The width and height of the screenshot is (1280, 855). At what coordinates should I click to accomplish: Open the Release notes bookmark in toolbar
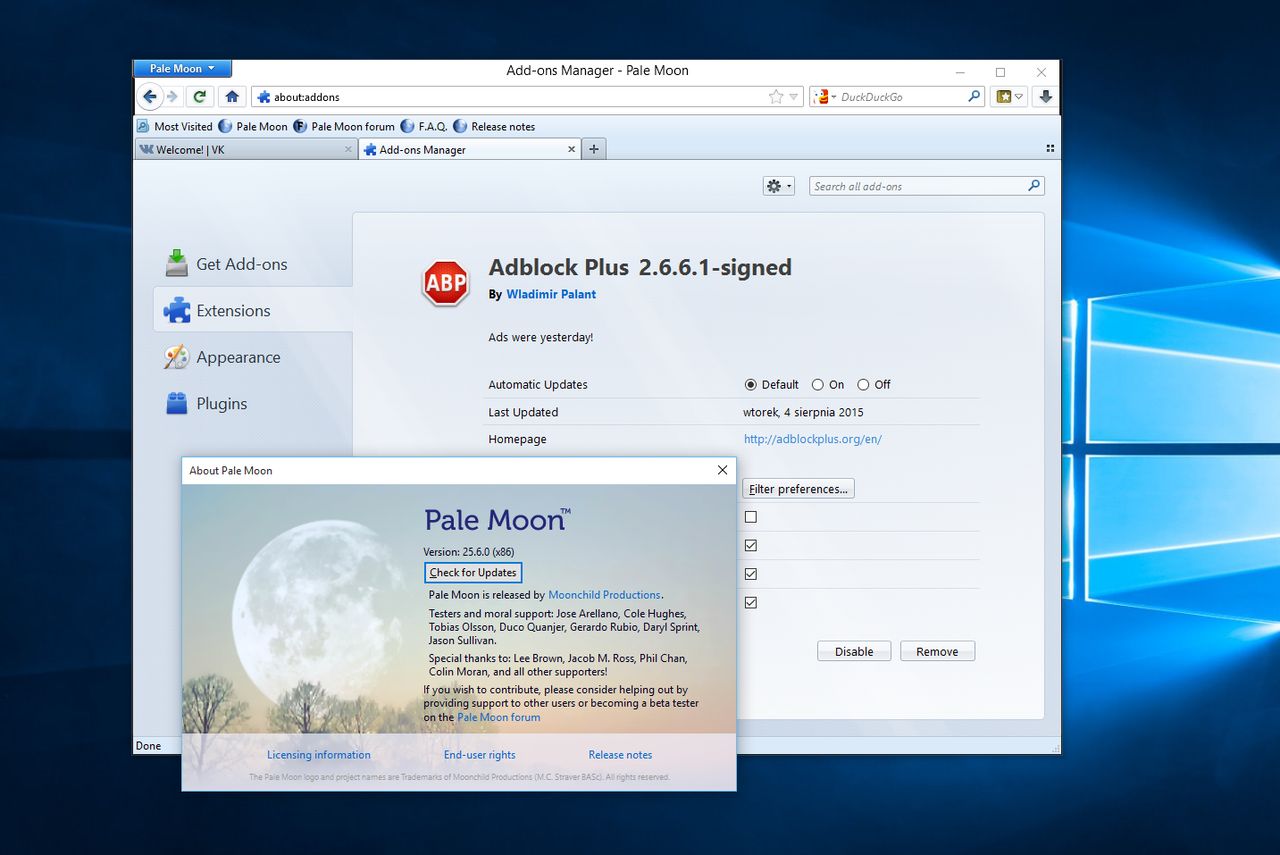494,127
